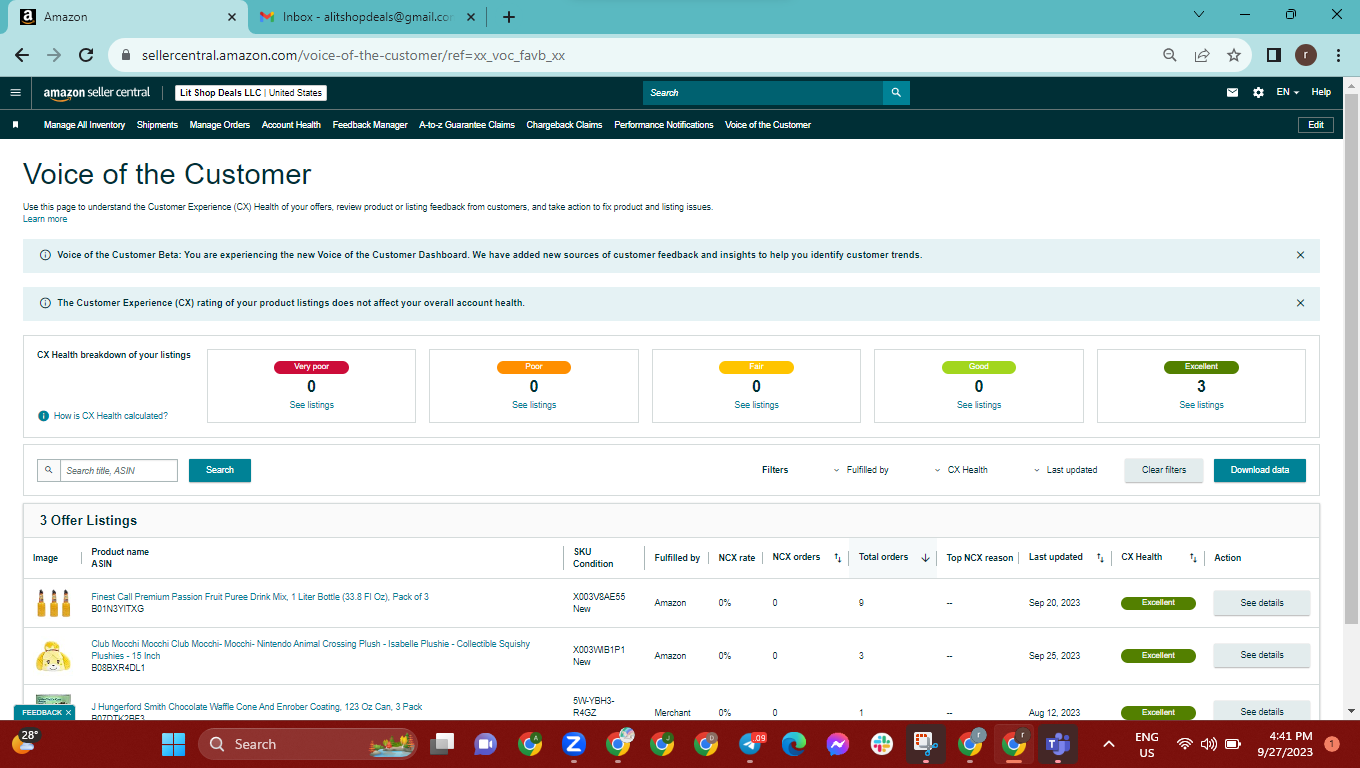See details for Mocchi Isabelle Plushie listing
Viewport: 1360px width, 768px height.
pyautogui.click(x=1262, y=655)
